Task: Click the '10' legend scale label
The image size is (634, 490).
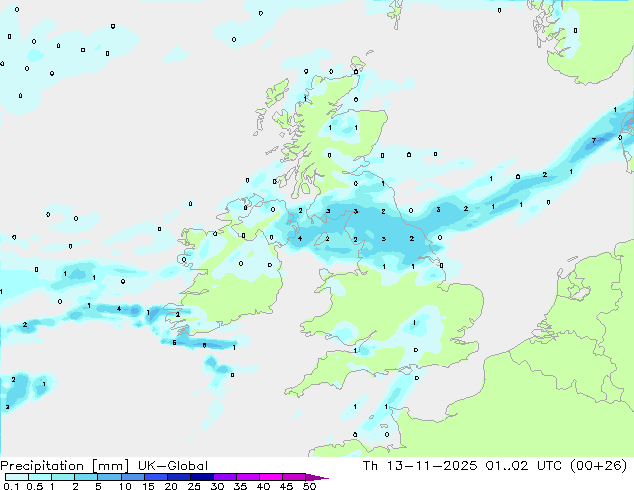Action: (x=125, y=486)
